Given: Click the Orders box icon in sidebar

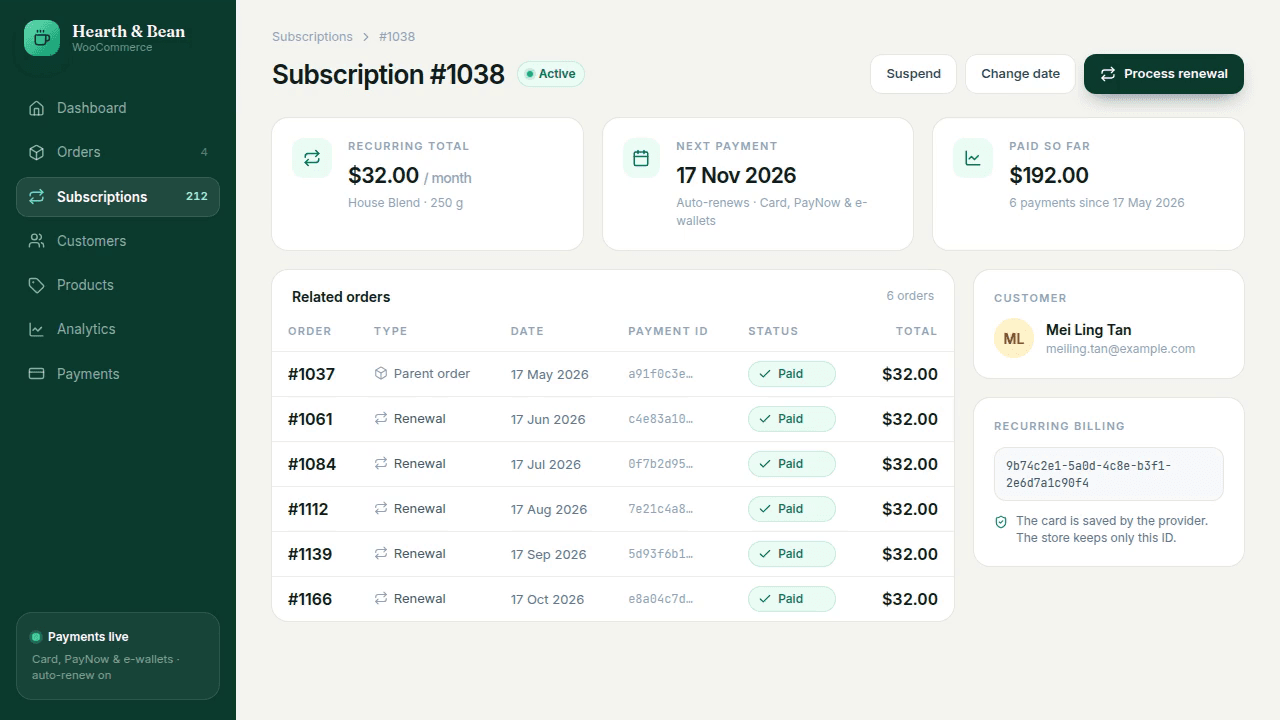Looking at the screenshot, I should (x=37, y=152).
